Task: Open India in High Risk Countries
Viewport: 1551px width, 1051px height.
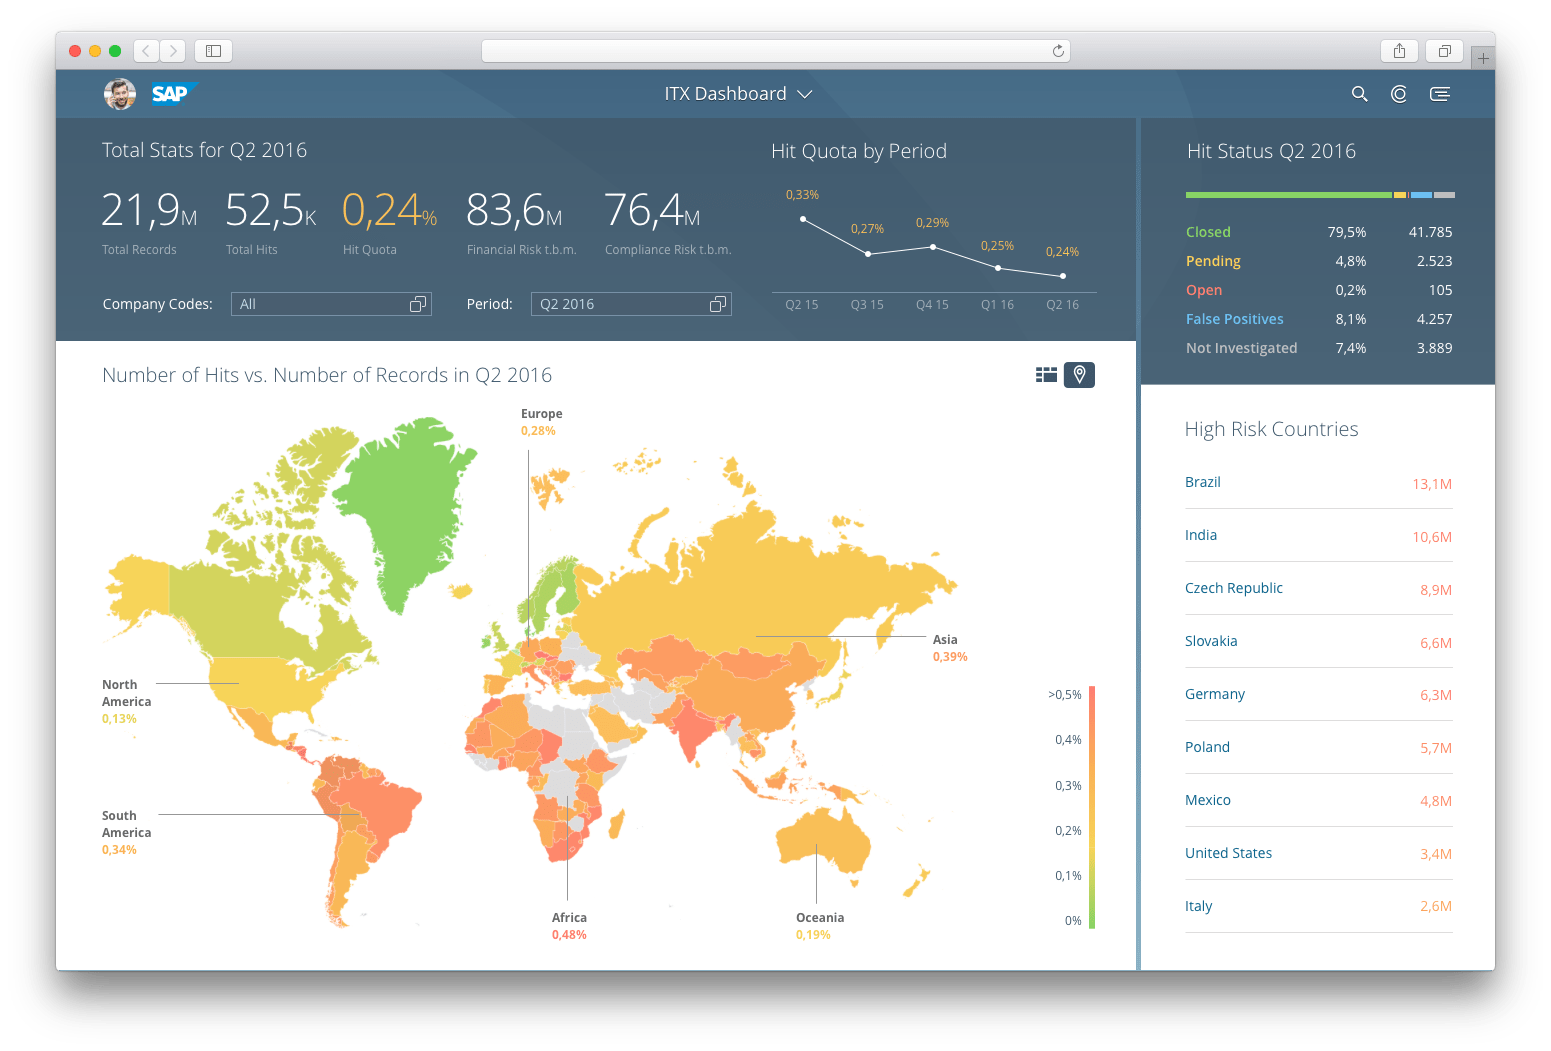Action: pos(1201,535)
